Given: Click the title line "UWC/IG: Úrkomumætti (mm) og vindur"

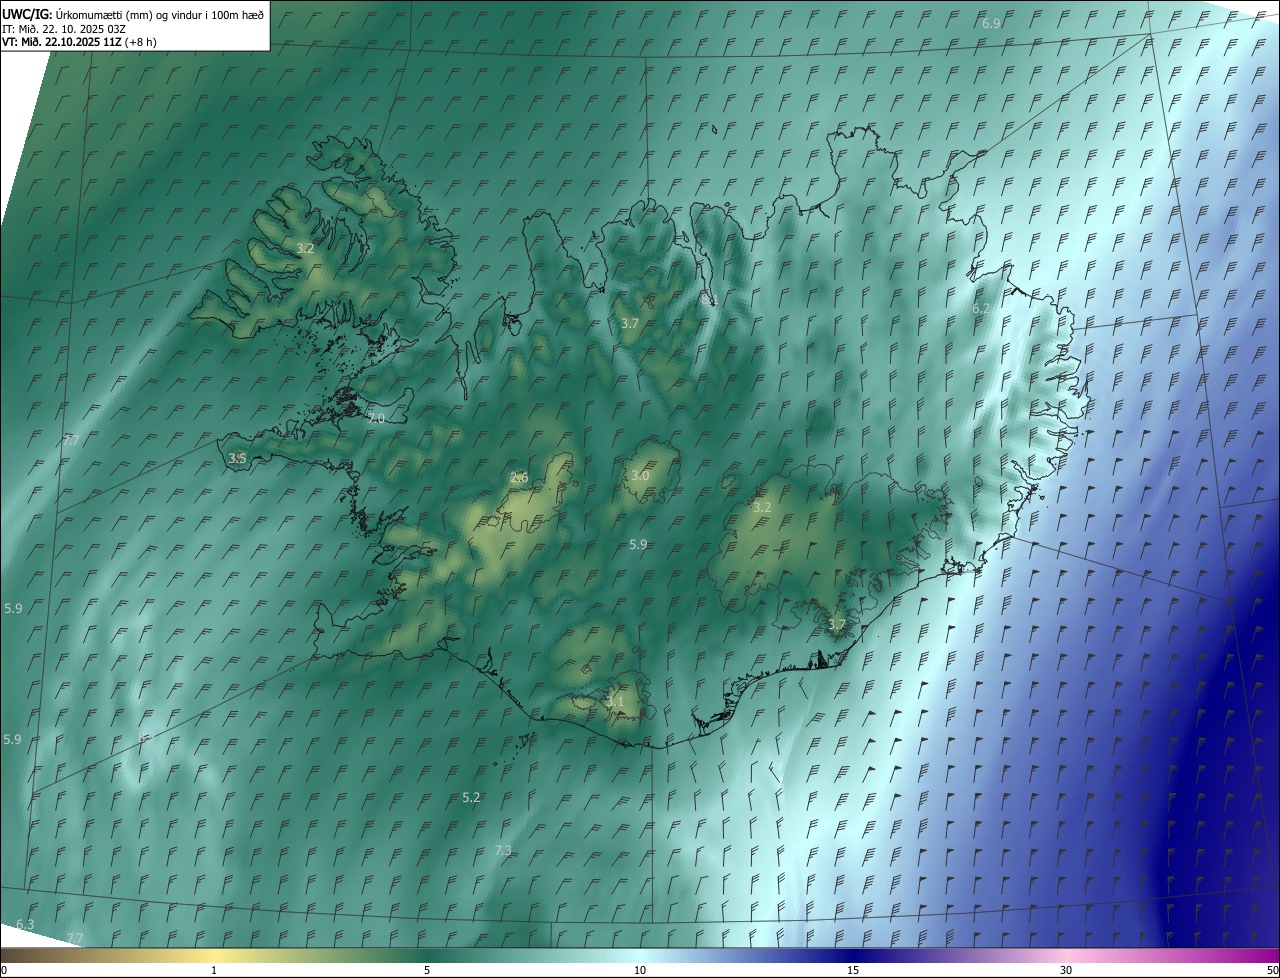Looking at the screenshot, I should pos(134,15).
